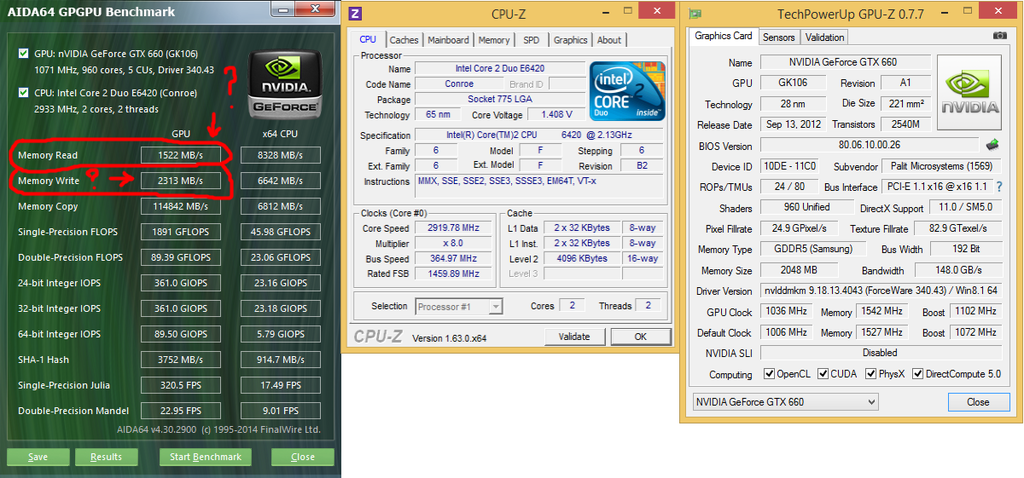1024x478 pixels.
Task: Open the SPD tab in CPU-Z
Action: 531,40
